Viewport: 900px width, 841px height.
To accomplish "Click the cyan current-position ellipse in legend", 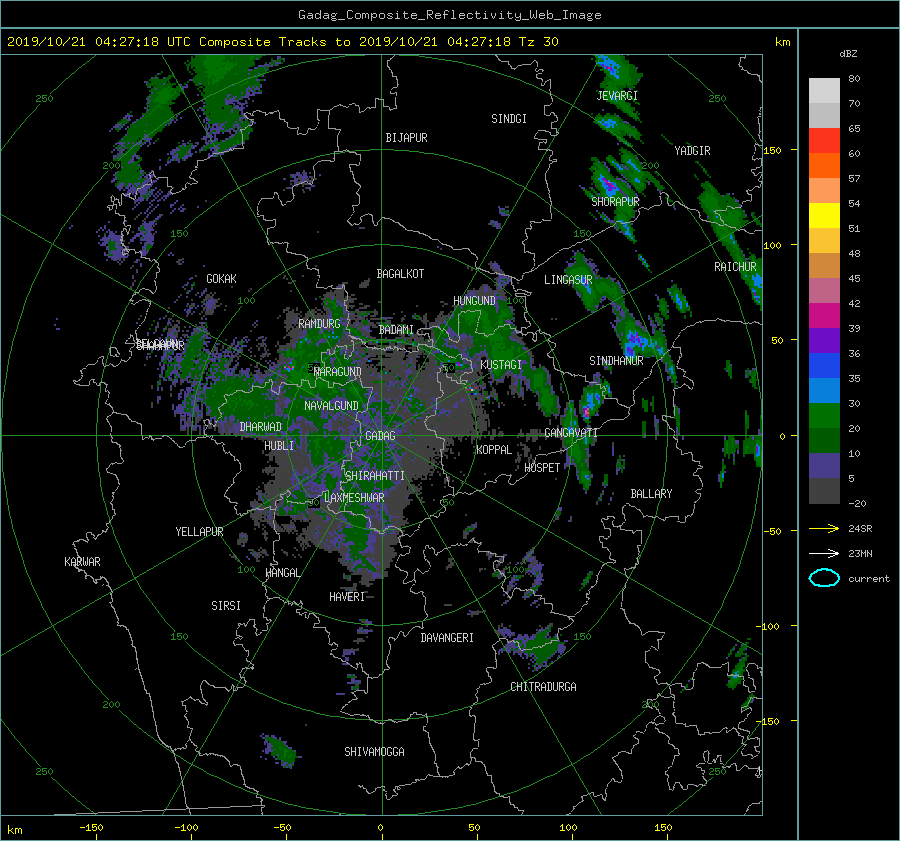I will coord(824,578).
